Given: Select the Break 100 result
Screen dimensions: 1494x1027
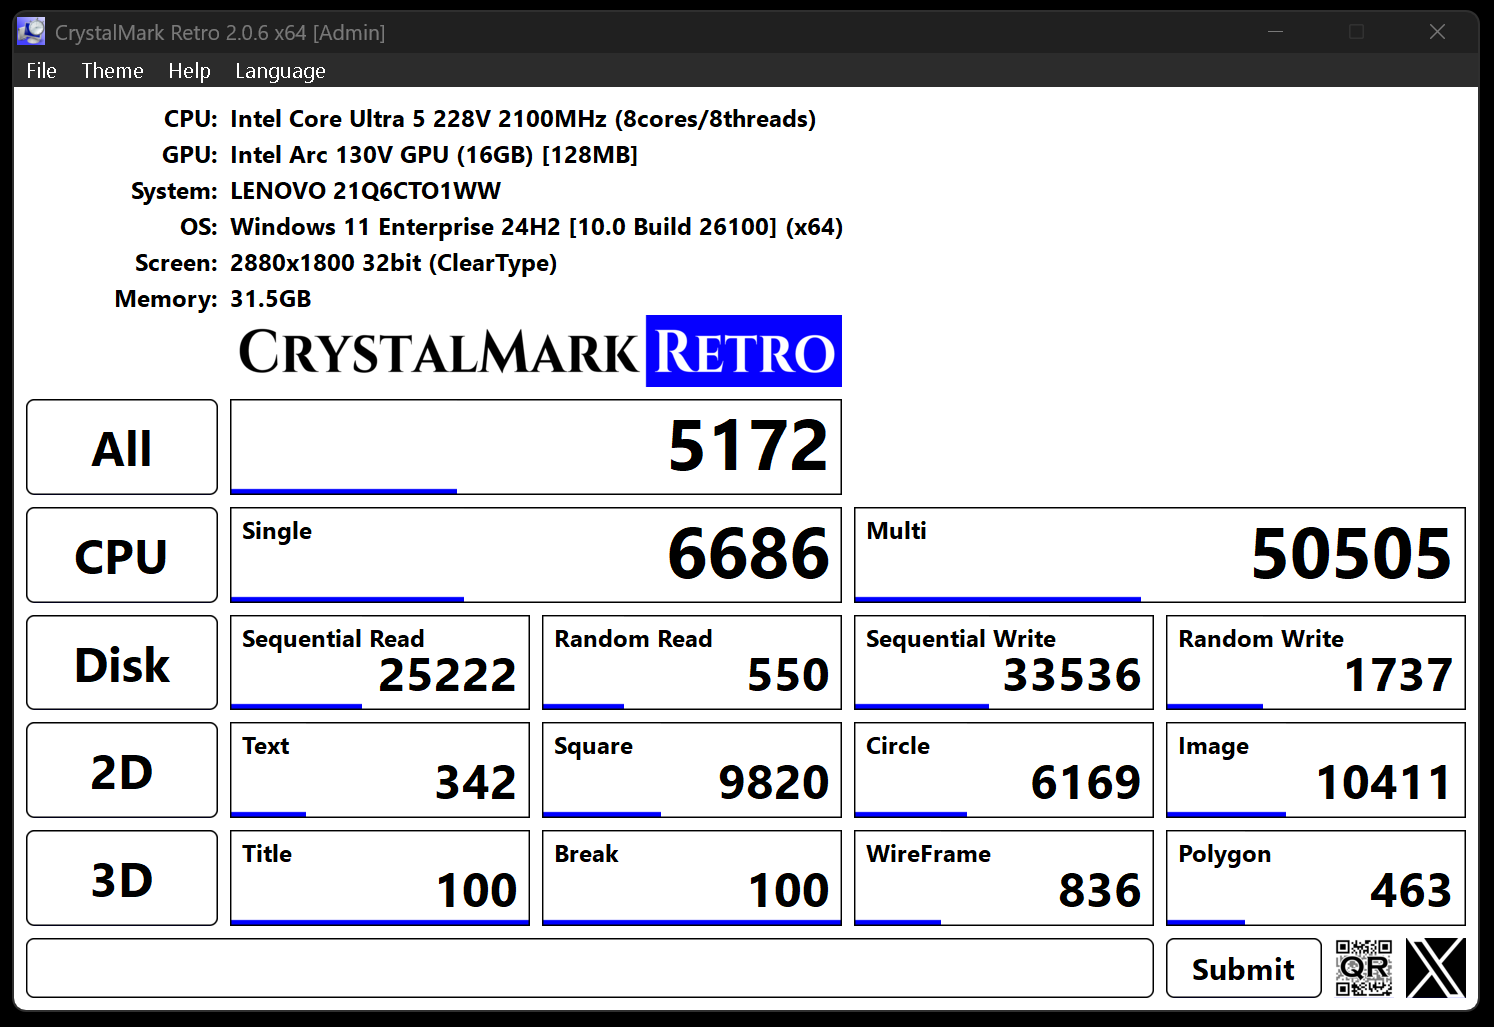Looking at the screenshot, I should [692, 878].
